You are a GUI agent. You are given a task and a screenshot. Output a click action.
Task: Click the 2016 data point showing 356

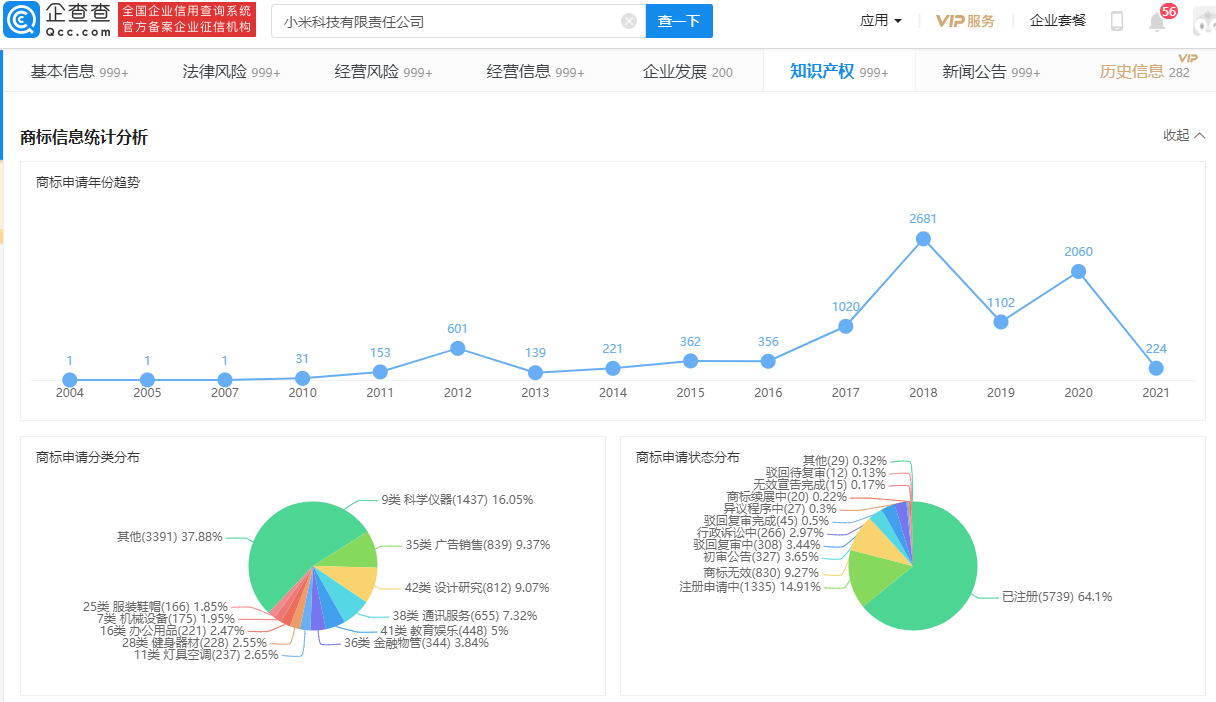coord(768,361)
